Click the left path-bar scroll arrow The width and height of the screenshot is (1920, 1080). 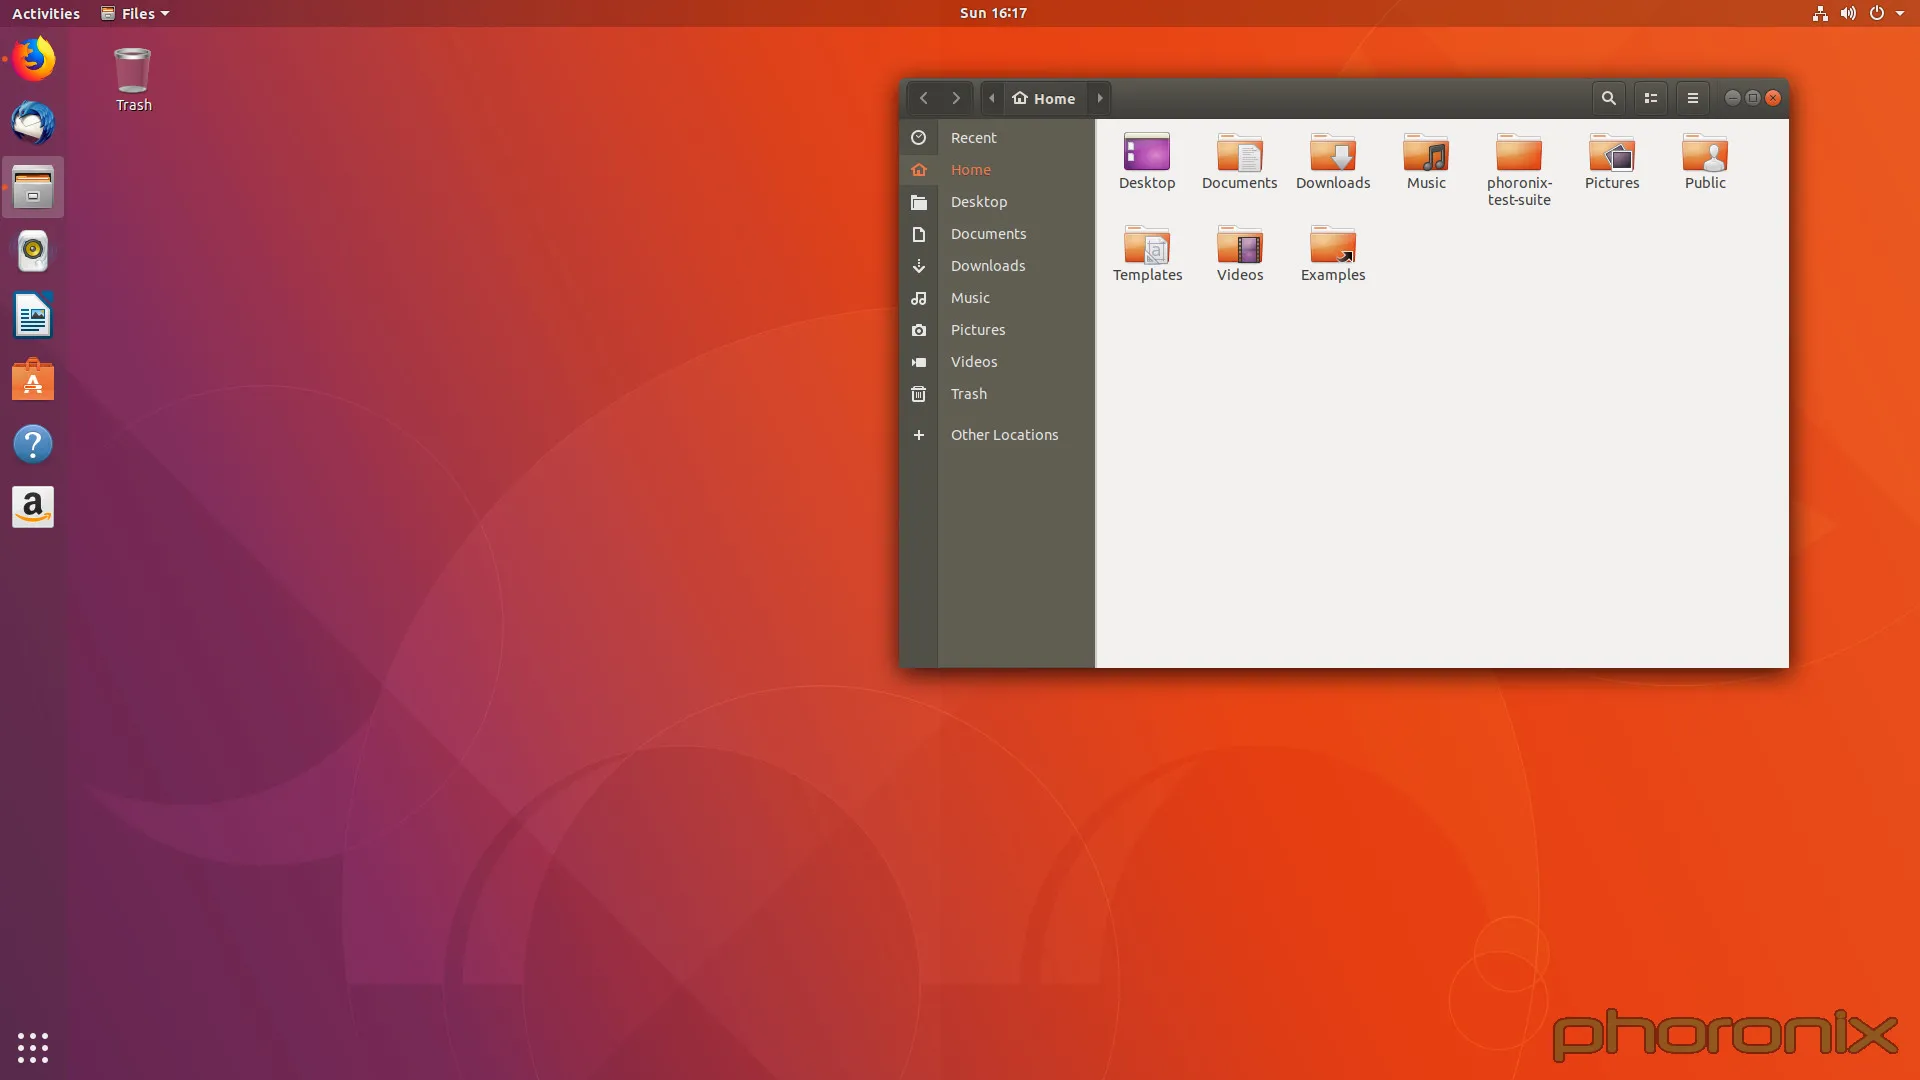pyautogui.click(x=991, y=98)
